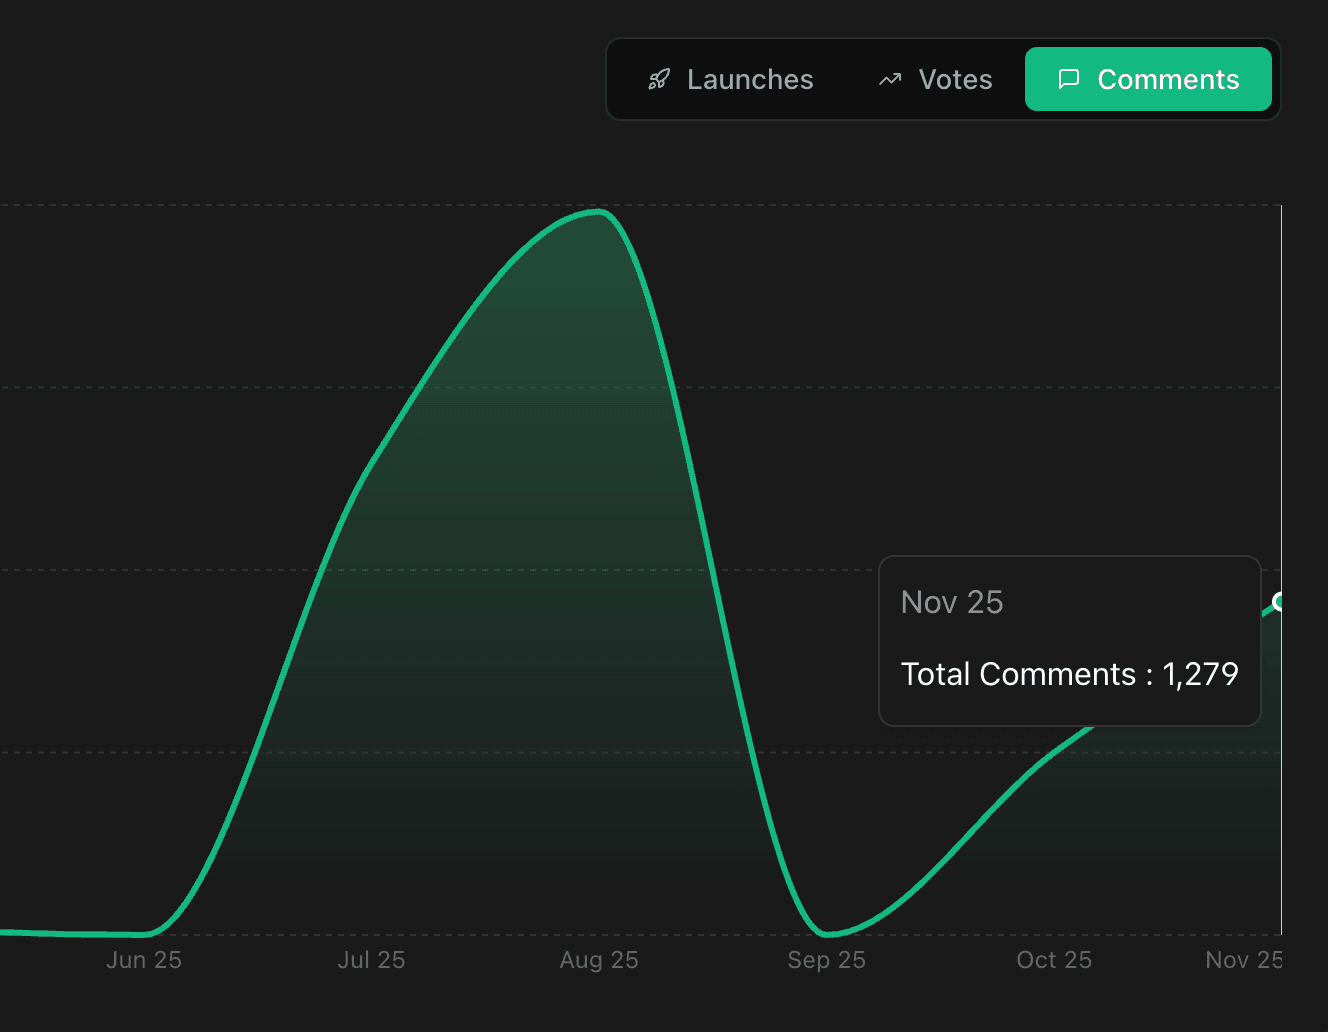This screenshot has width=1328, height=1032.
Task: Click the Total Comments 1,279 tooltip text
Action: (x=1069, y=674)
